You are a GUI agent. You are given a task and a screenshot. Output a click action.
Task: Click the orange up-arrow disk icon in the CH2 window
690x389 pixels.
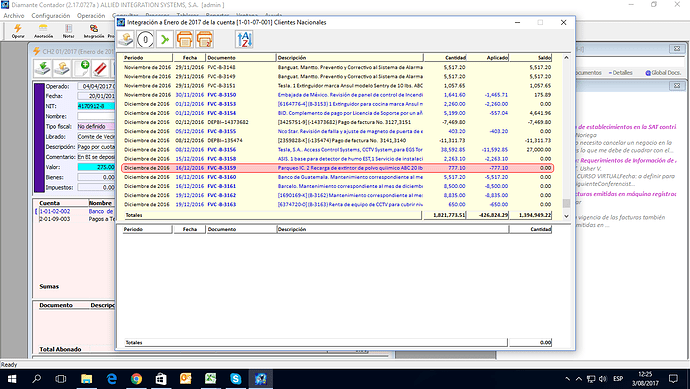[62, 68]
